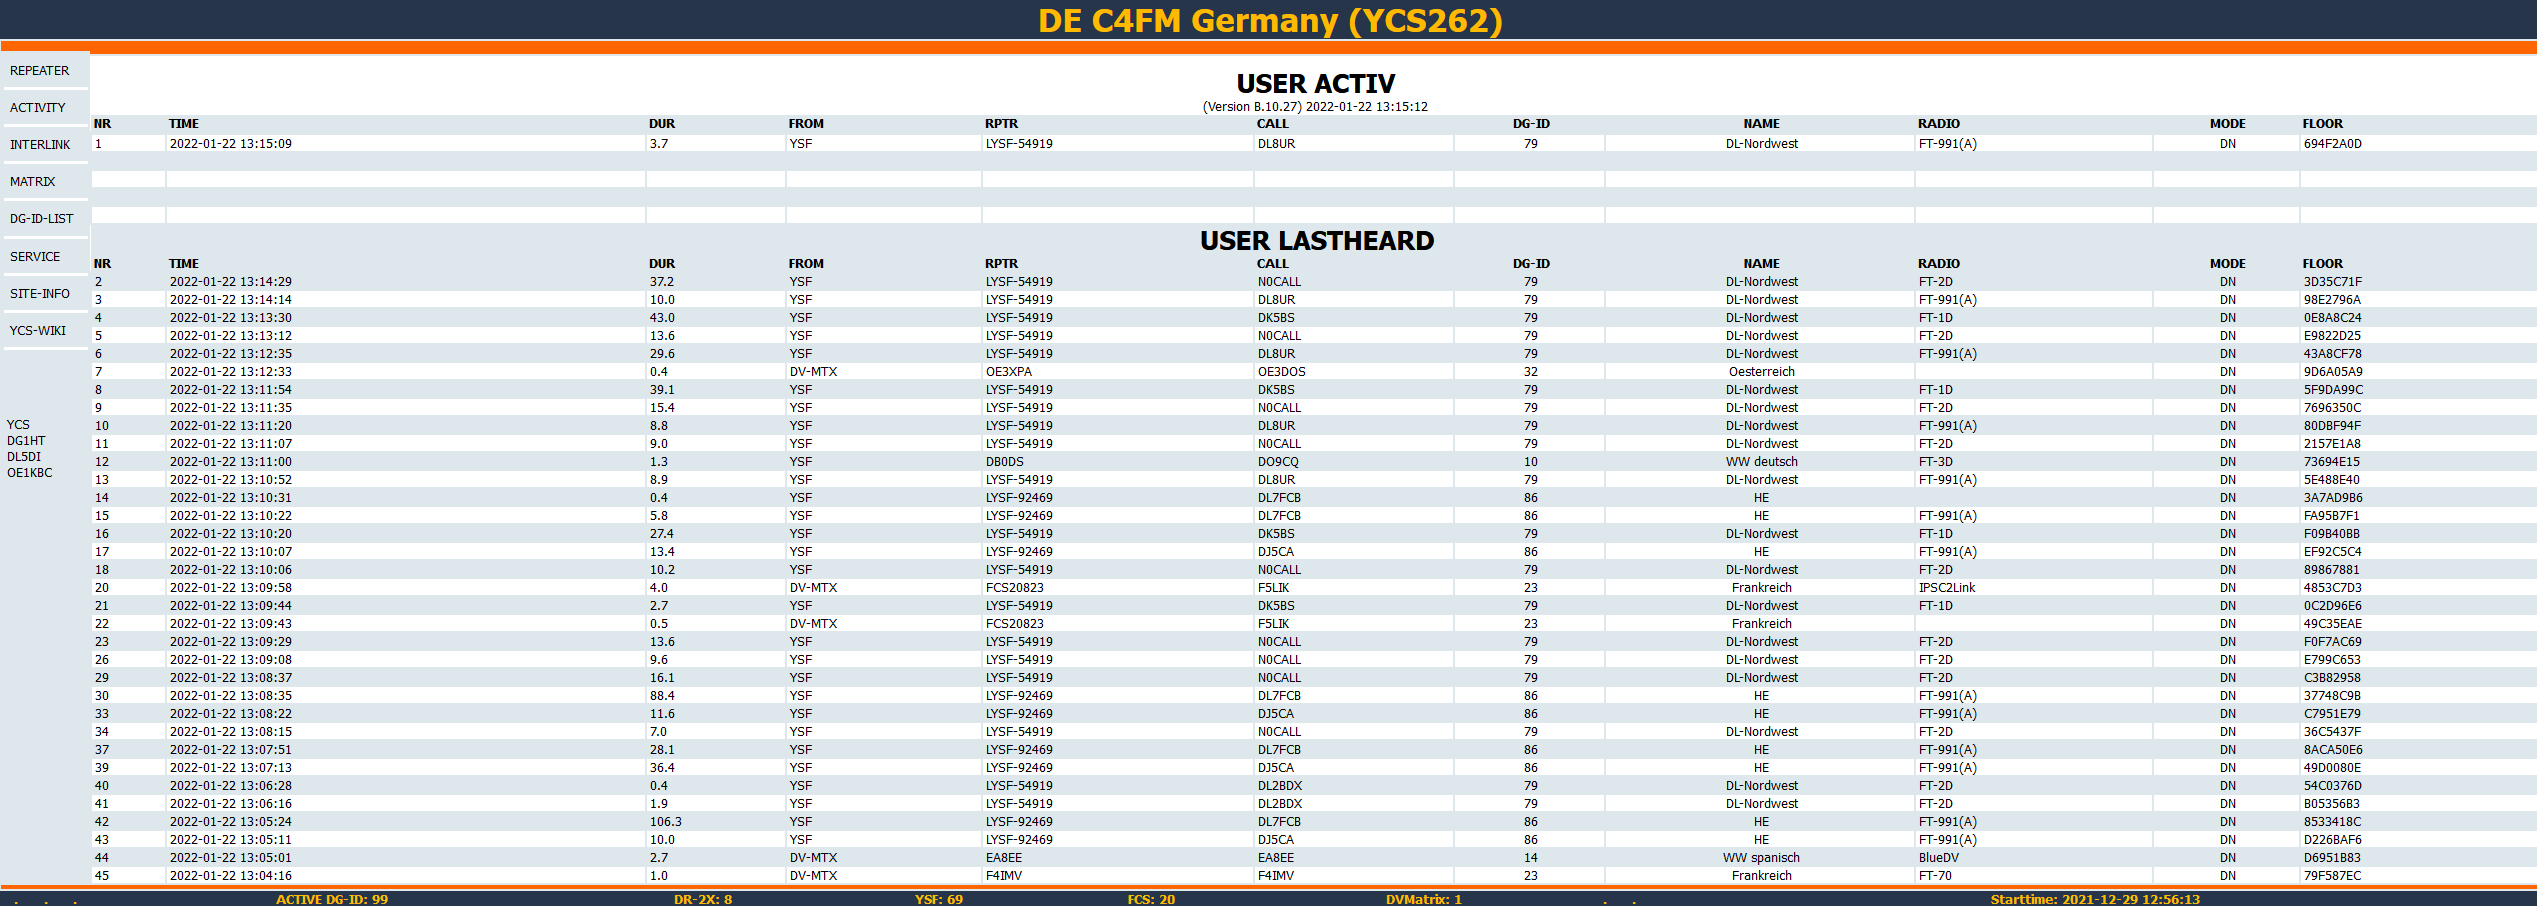2537x906 pixels.
Task: Click the YSF: 69 footer counter
Action: click(938, 899)
